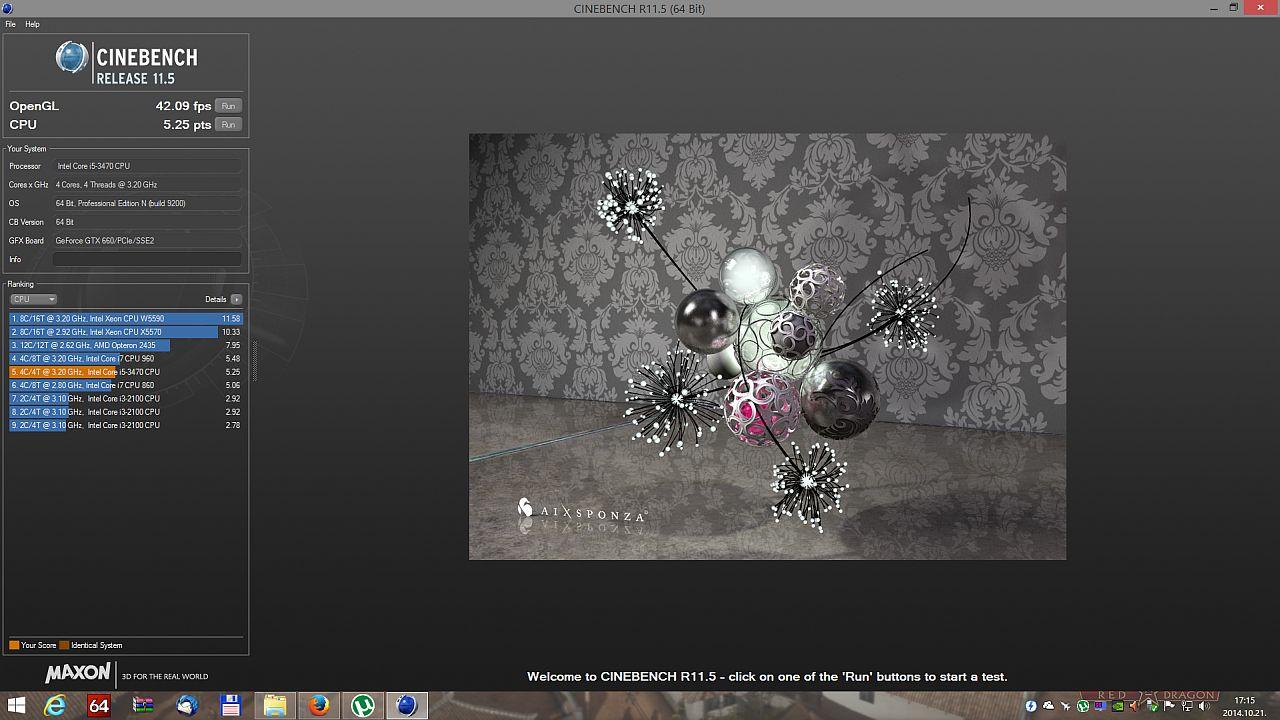This screenshot has height=720, width=1280.
Task: Run the CPU benchmark
Action: tap(229, 125)
